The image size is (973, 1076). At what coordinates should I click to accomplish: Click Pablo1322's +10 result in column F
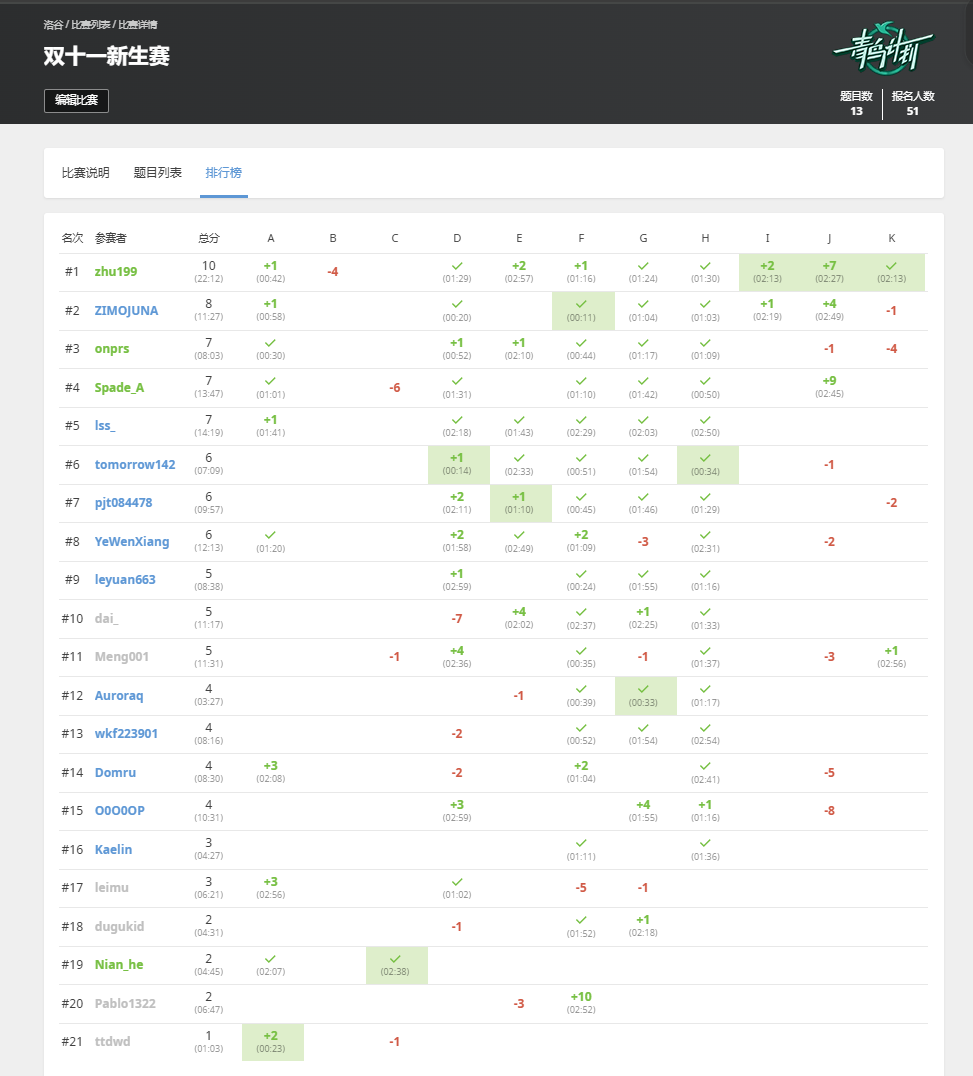tap(581, 997)
